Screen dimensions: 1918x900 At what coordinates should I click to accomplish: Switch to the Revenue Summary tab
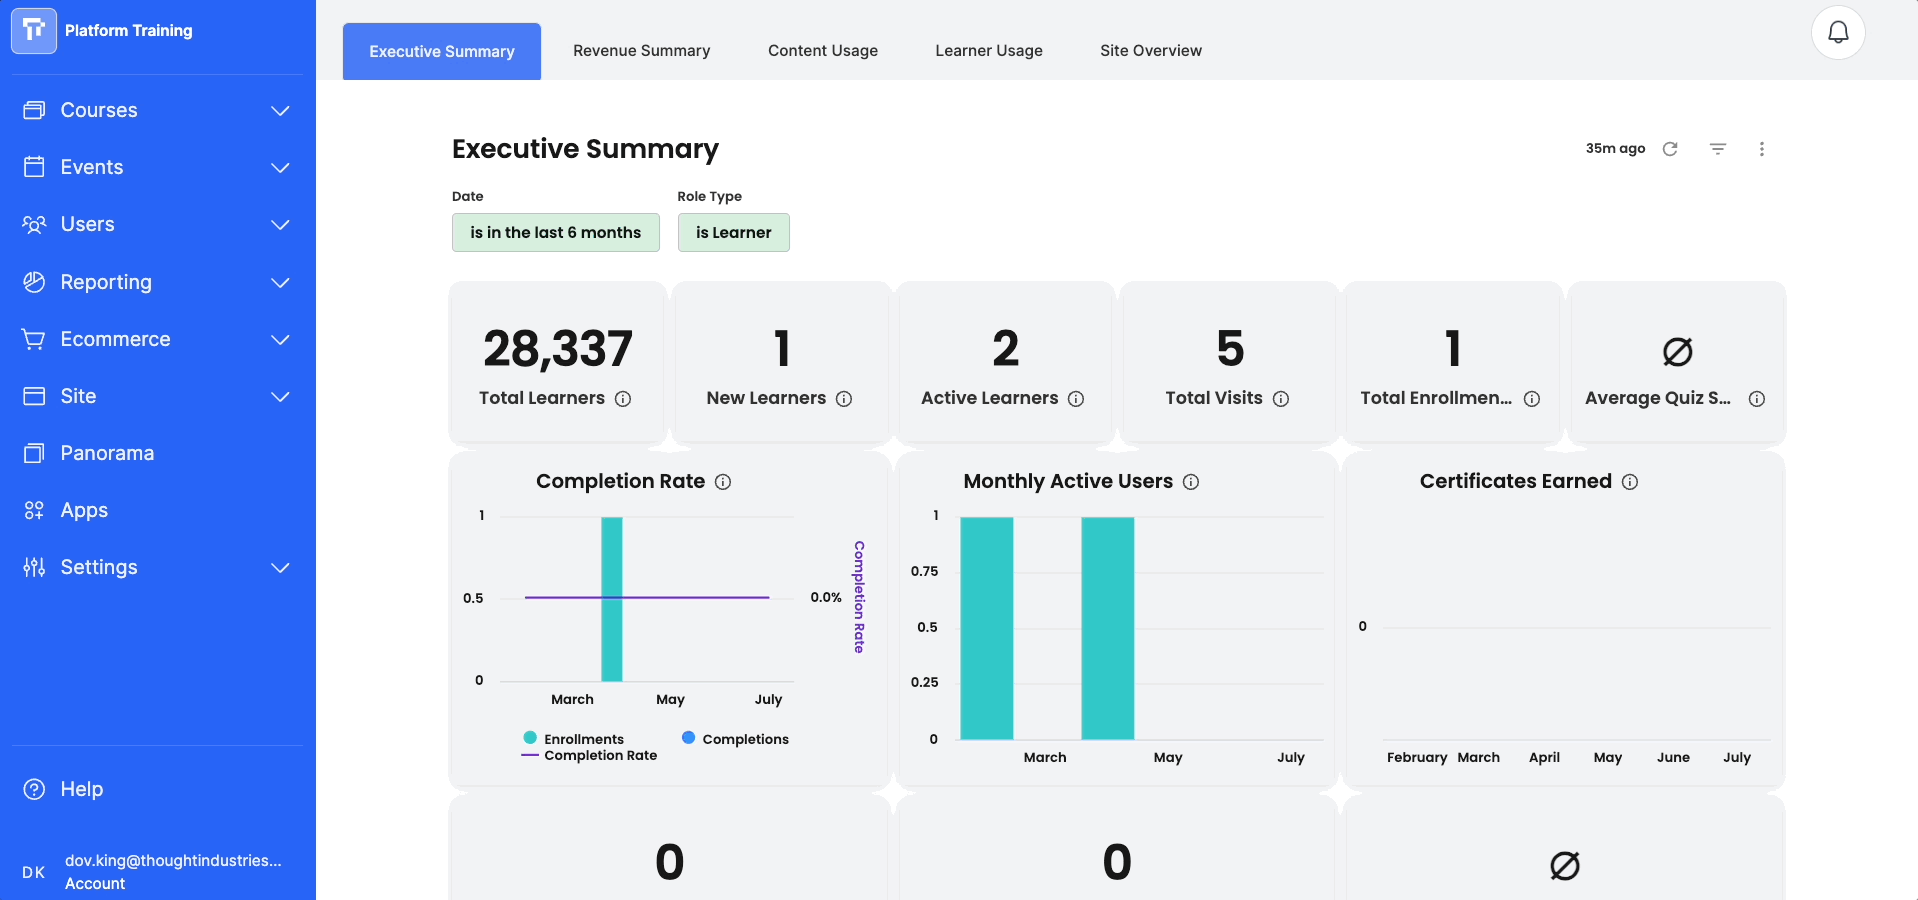coord(642,51)
